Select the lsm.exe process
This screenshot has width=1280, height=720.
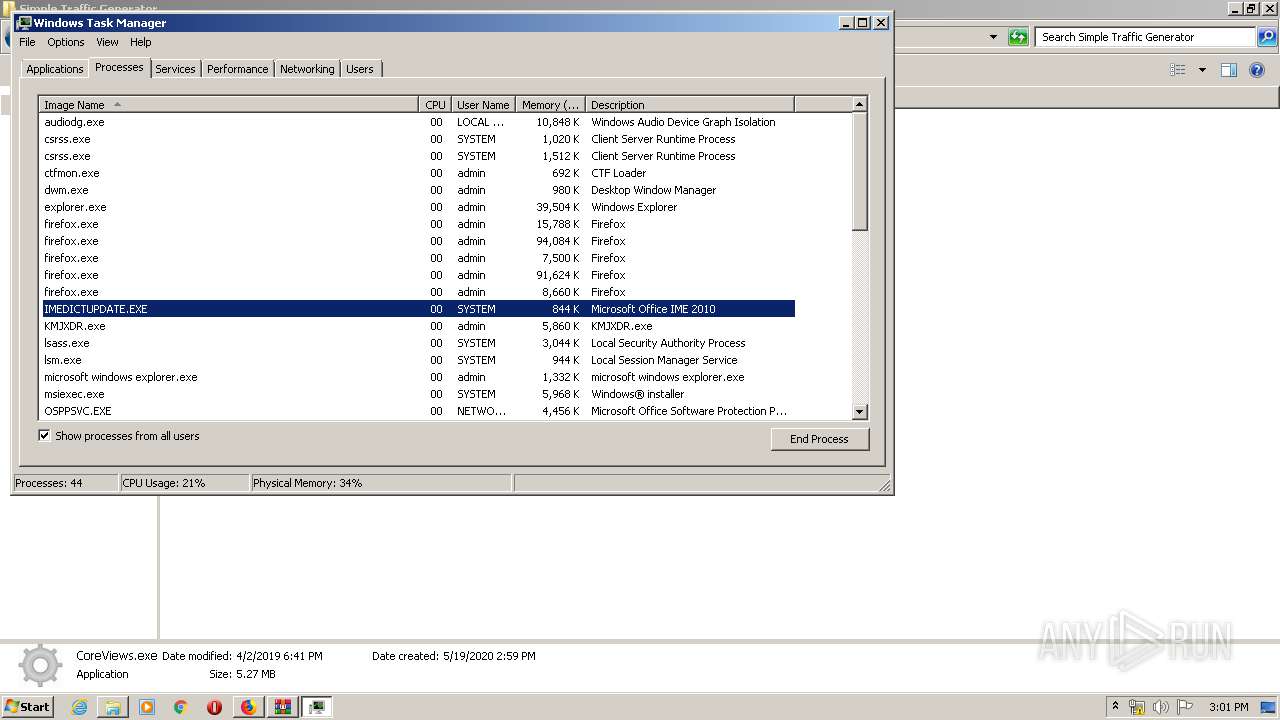tap(418, 360)
